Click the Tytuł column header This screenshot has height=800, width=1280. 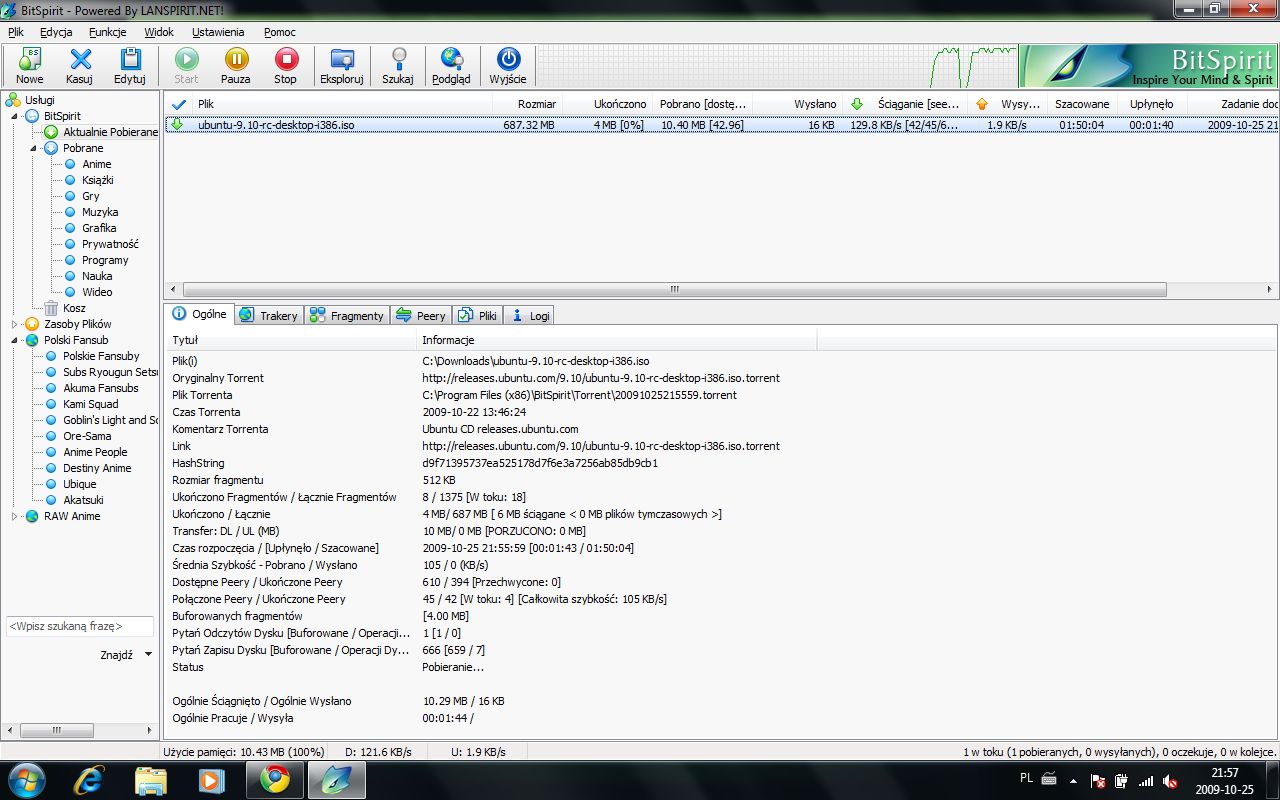pyautogui.click(x=291, y=340)
